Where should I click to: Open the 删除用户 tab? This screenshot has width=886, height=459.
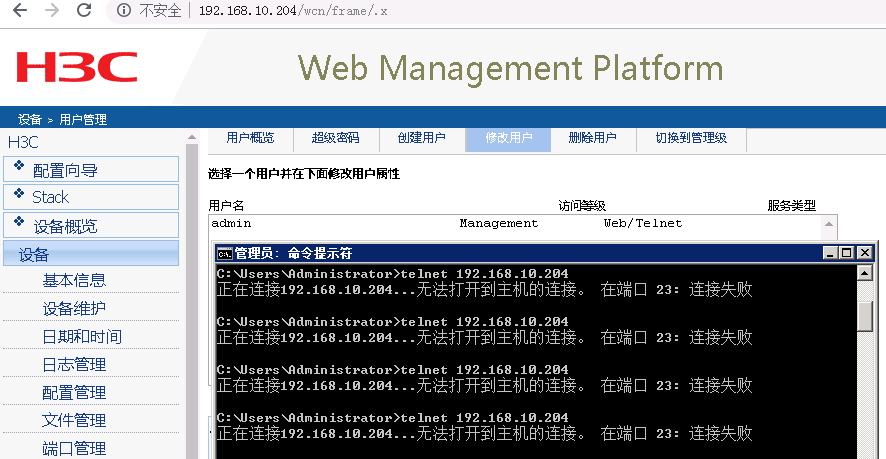click(593, 138)
